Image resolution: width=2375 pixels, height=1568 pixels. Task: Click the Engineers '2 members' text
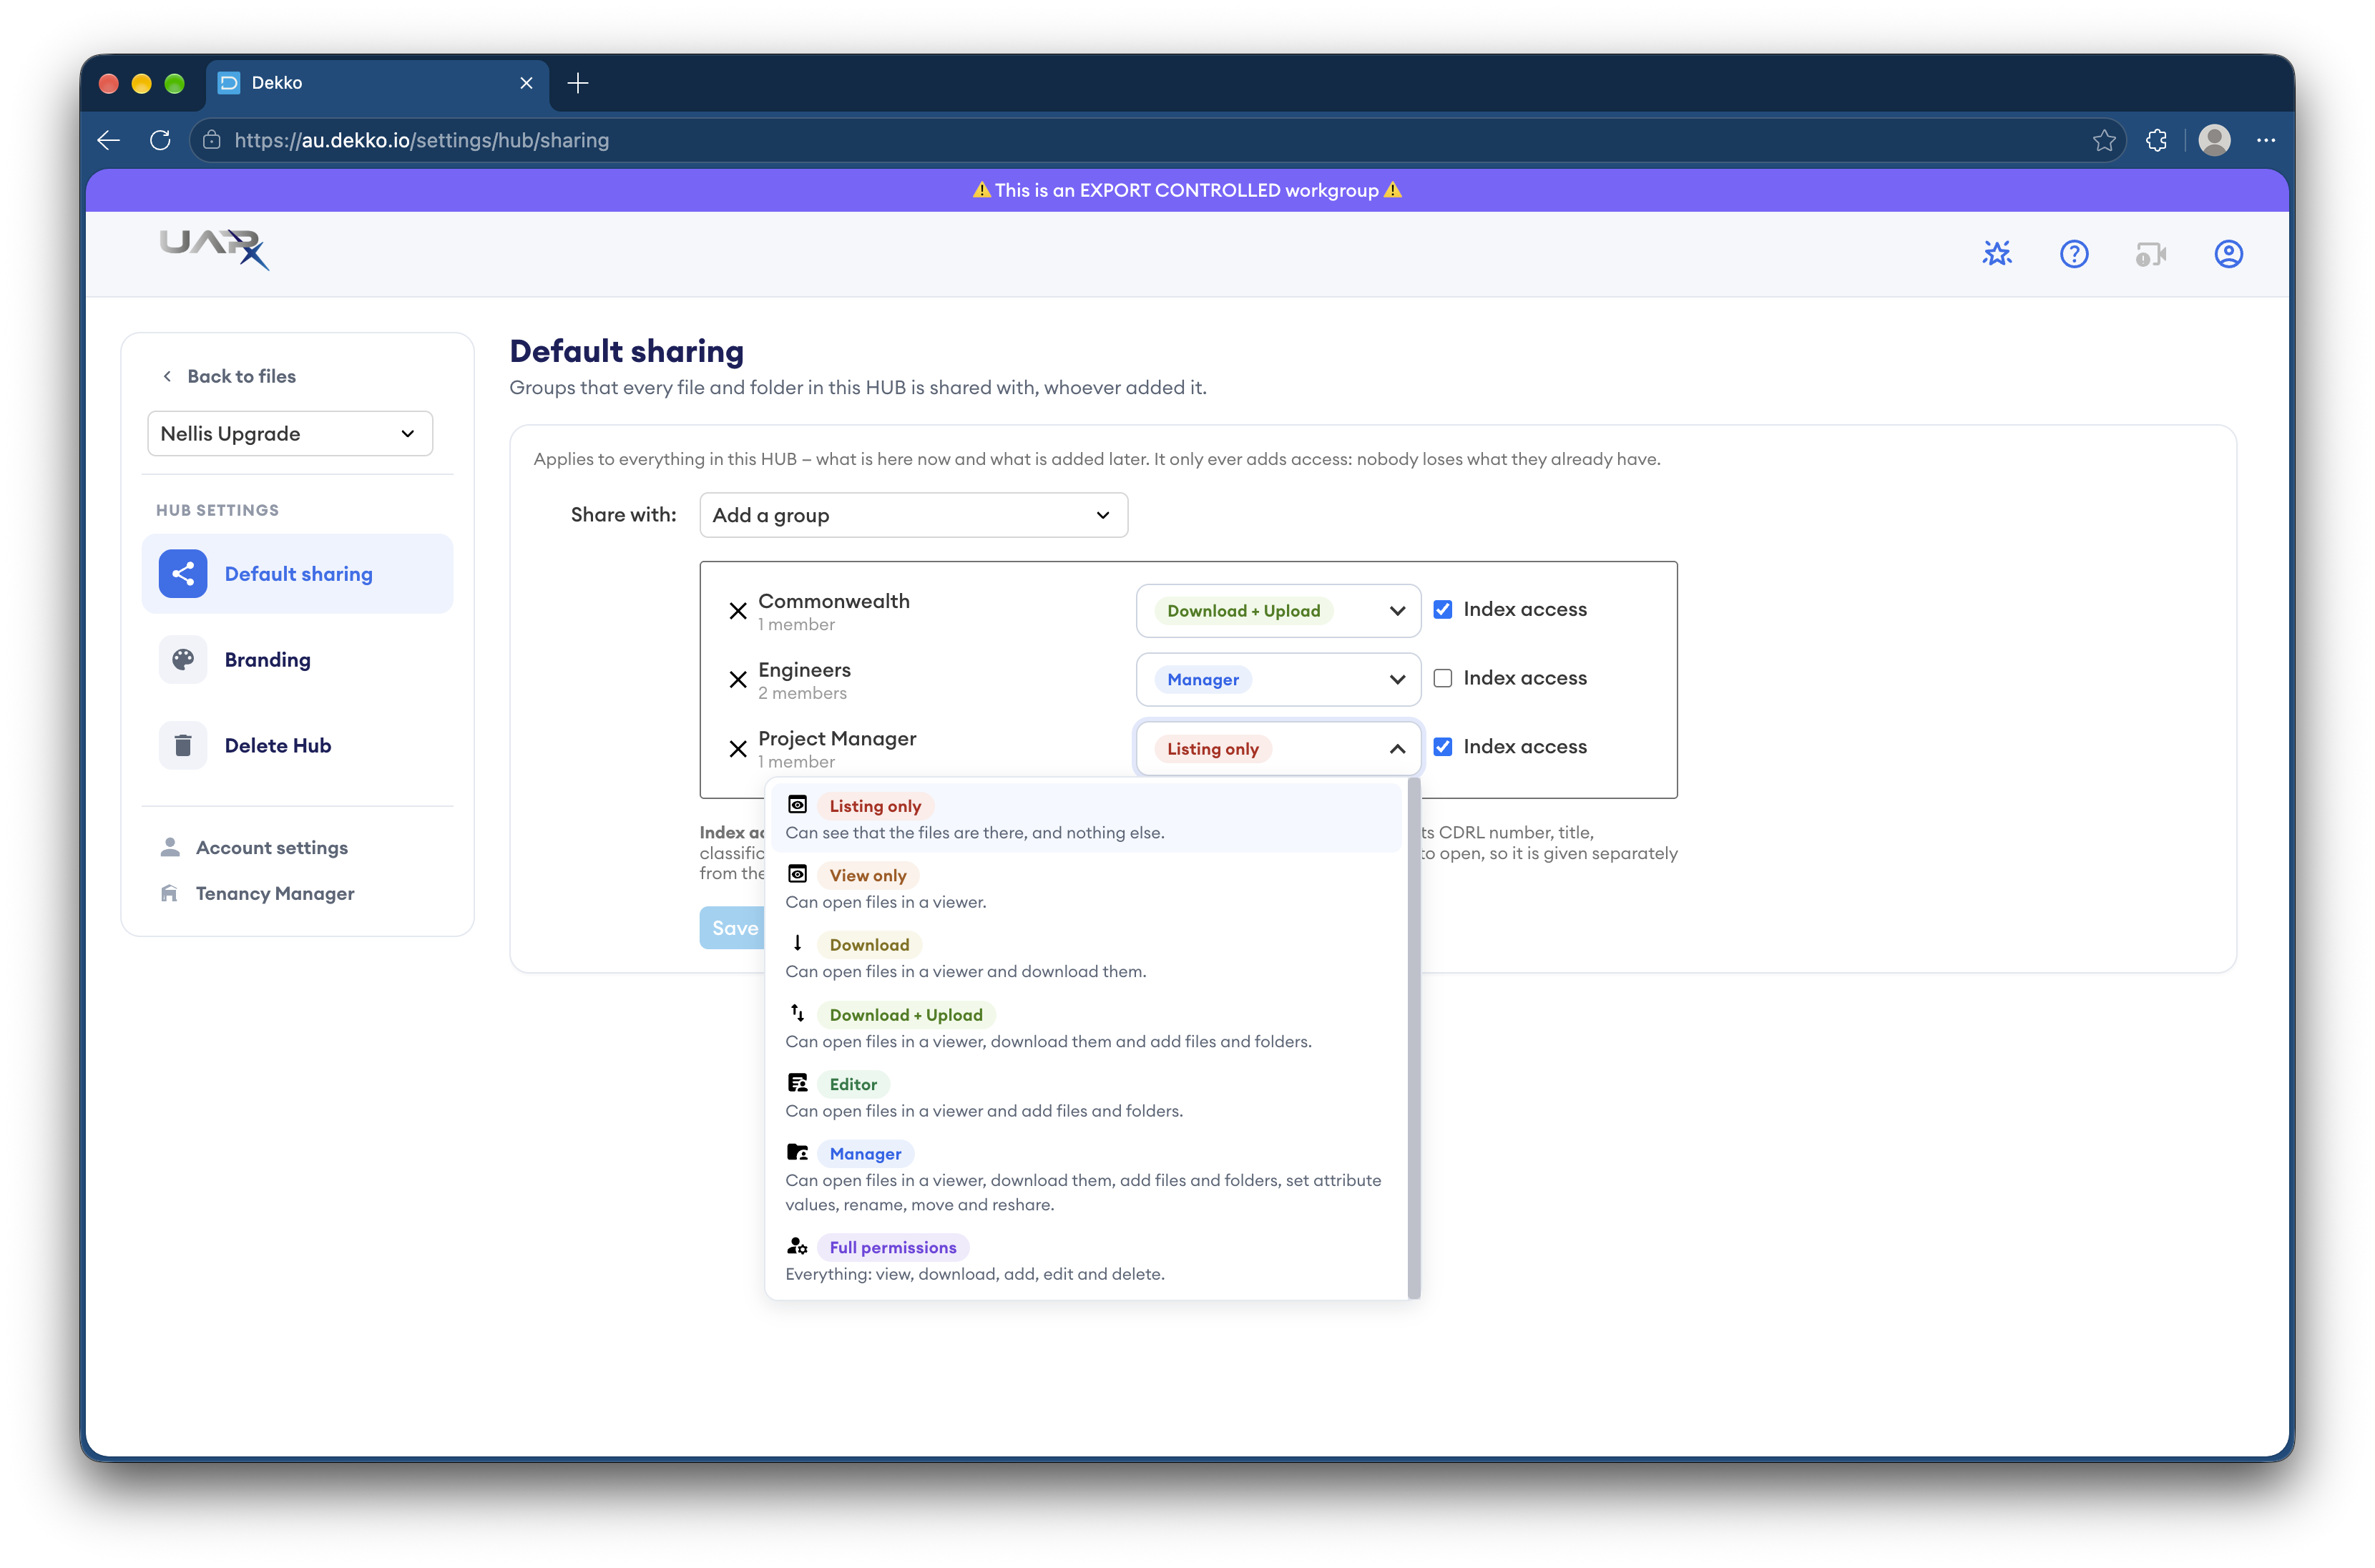802,693
